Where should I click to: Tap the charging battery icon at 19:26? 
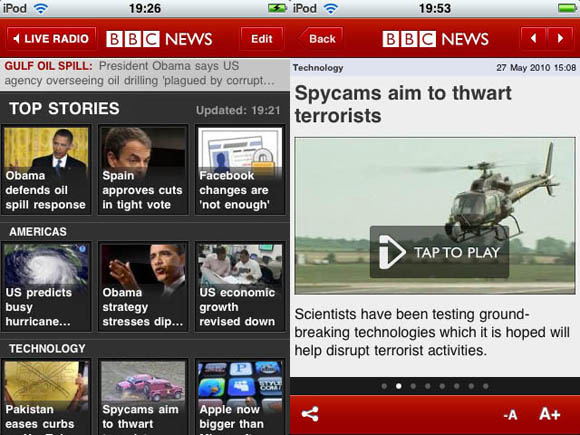(277, 8)
